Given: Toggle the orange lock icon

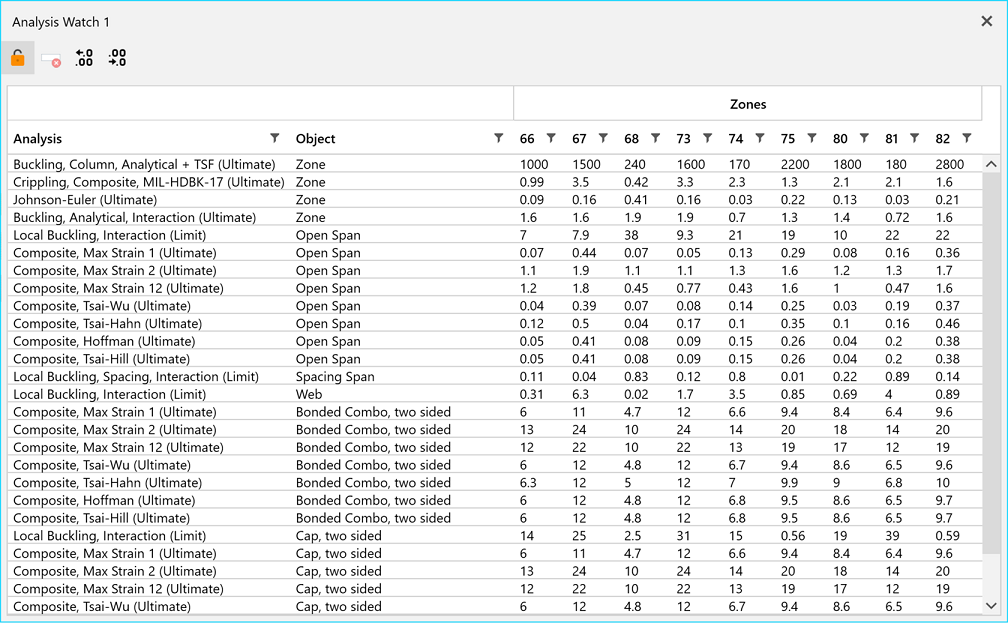Looking at the screenshot, I should pyautogui.click(x=17, y=59).
